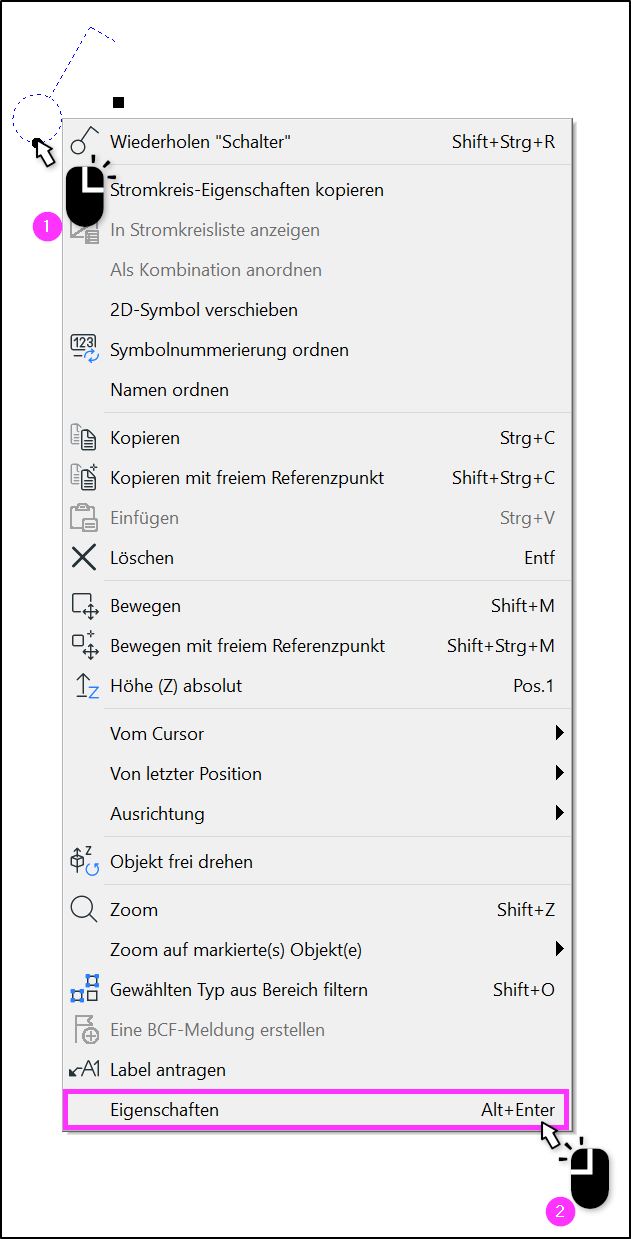631x1239 pixels.
Task: Expand the Vom Cursor submenu arrow
Action: click(560, 733)
